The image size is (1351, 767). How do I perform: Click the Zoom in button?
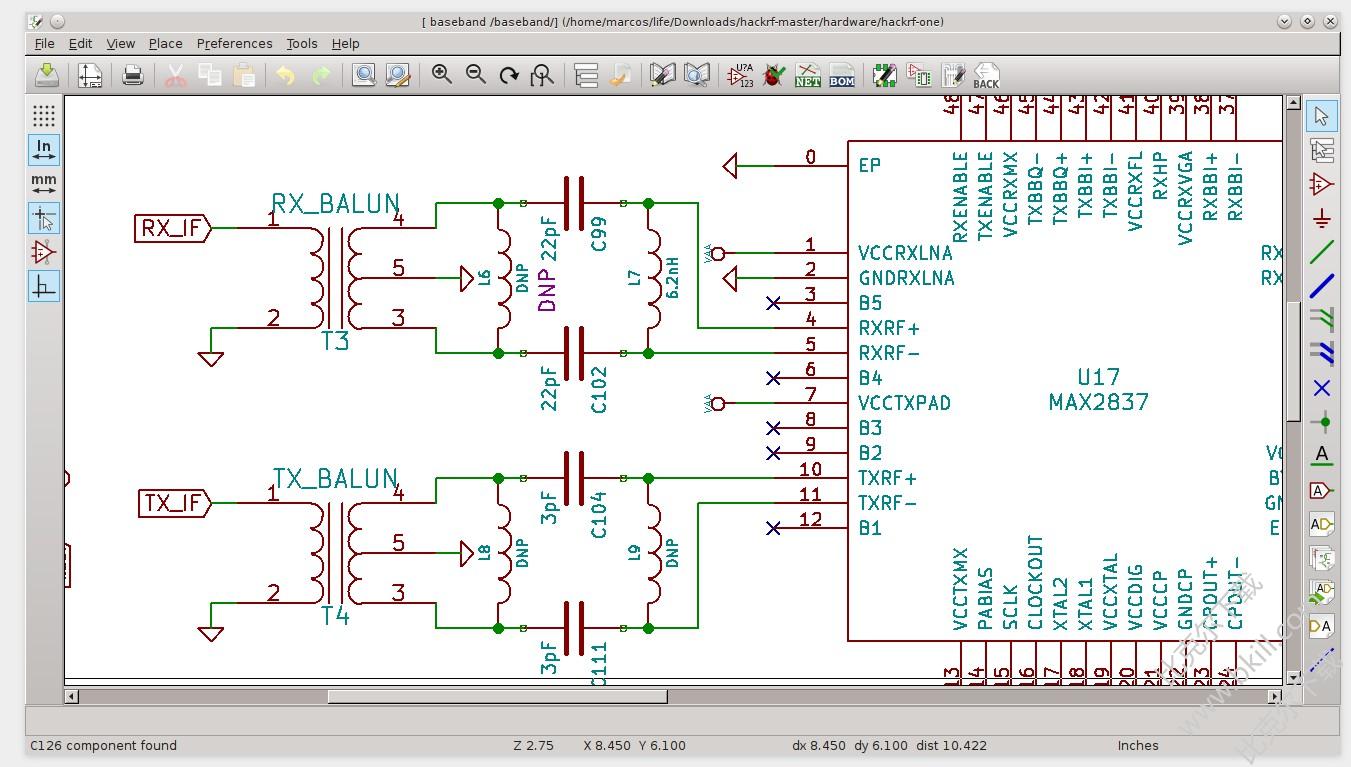tap(441, 75)
